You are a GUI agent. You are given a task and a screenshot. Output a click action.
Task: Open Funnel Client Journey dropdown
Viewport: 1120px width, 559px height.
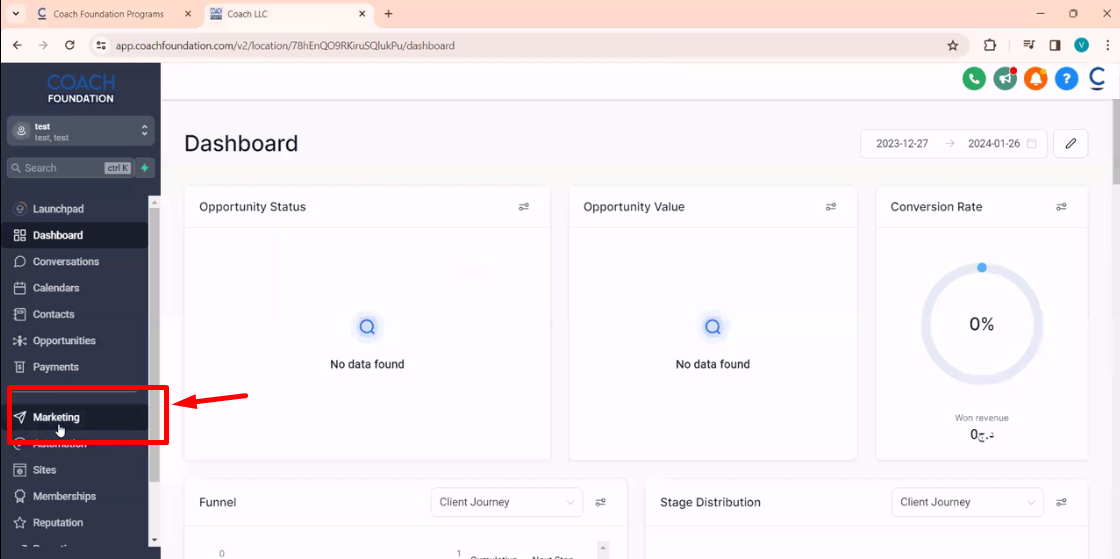506,503
